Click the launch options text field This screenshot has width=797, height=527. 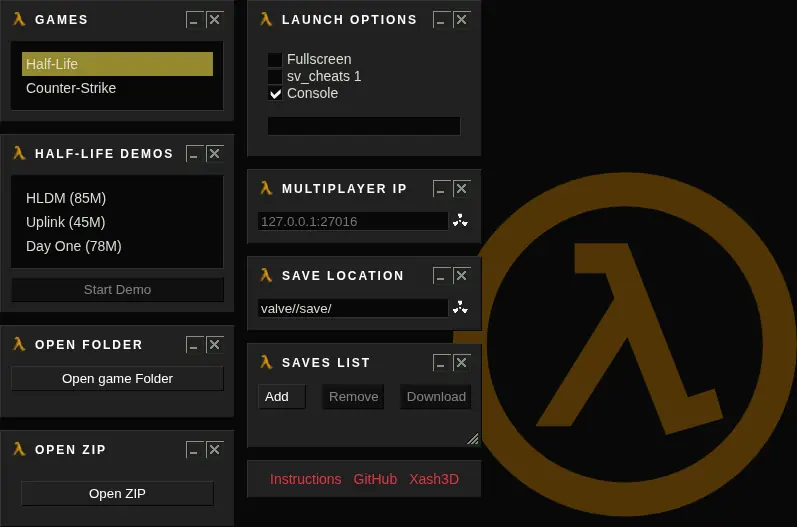coord(364,126)
